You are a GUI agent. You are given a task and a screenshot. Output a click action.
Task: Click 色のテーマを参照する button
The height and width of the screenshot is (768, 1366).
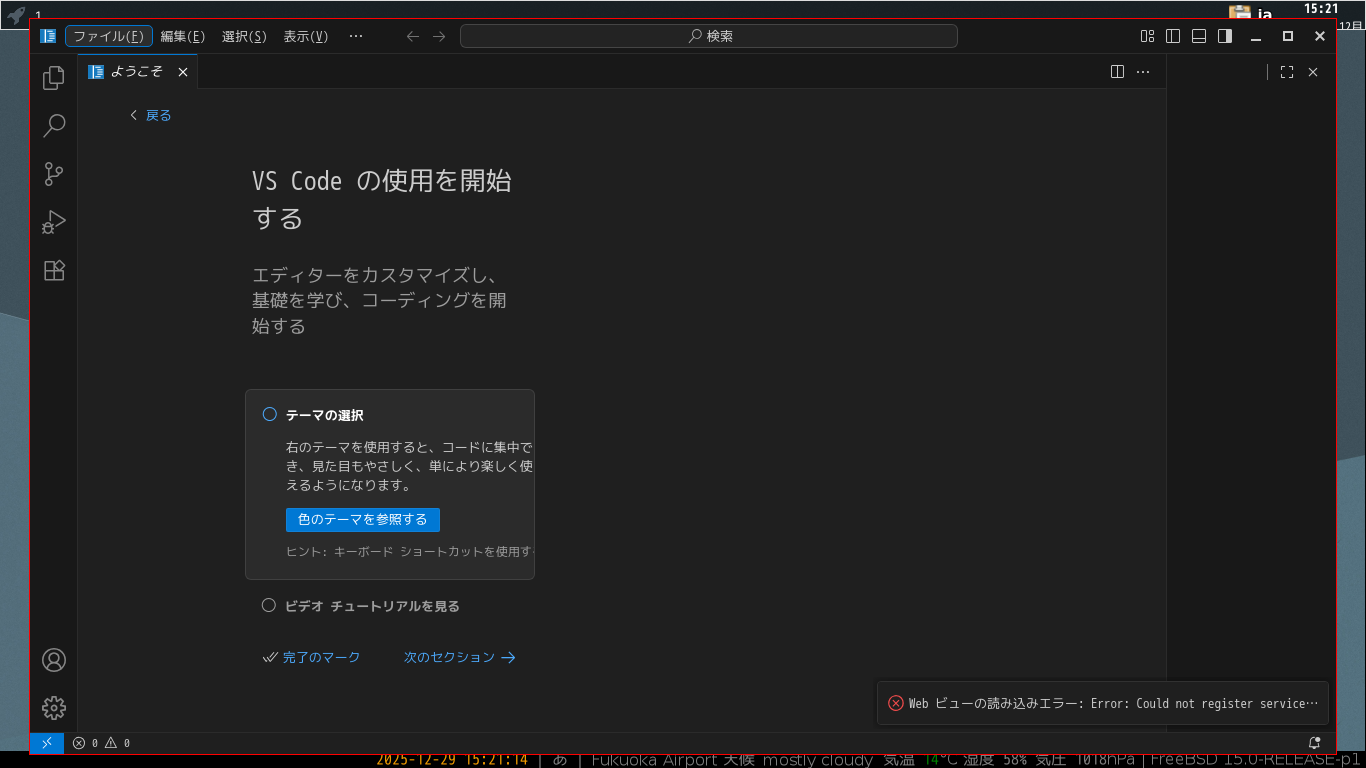[363, 520]
